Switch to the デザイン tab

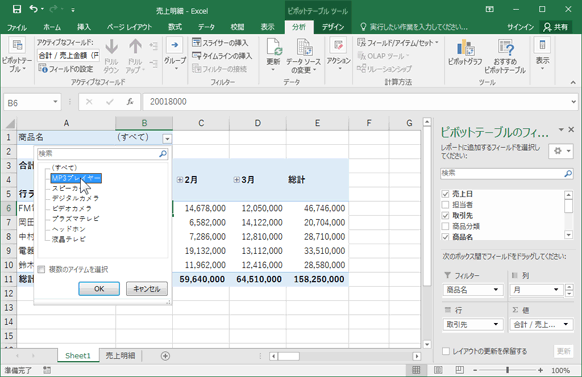[333, 27]
